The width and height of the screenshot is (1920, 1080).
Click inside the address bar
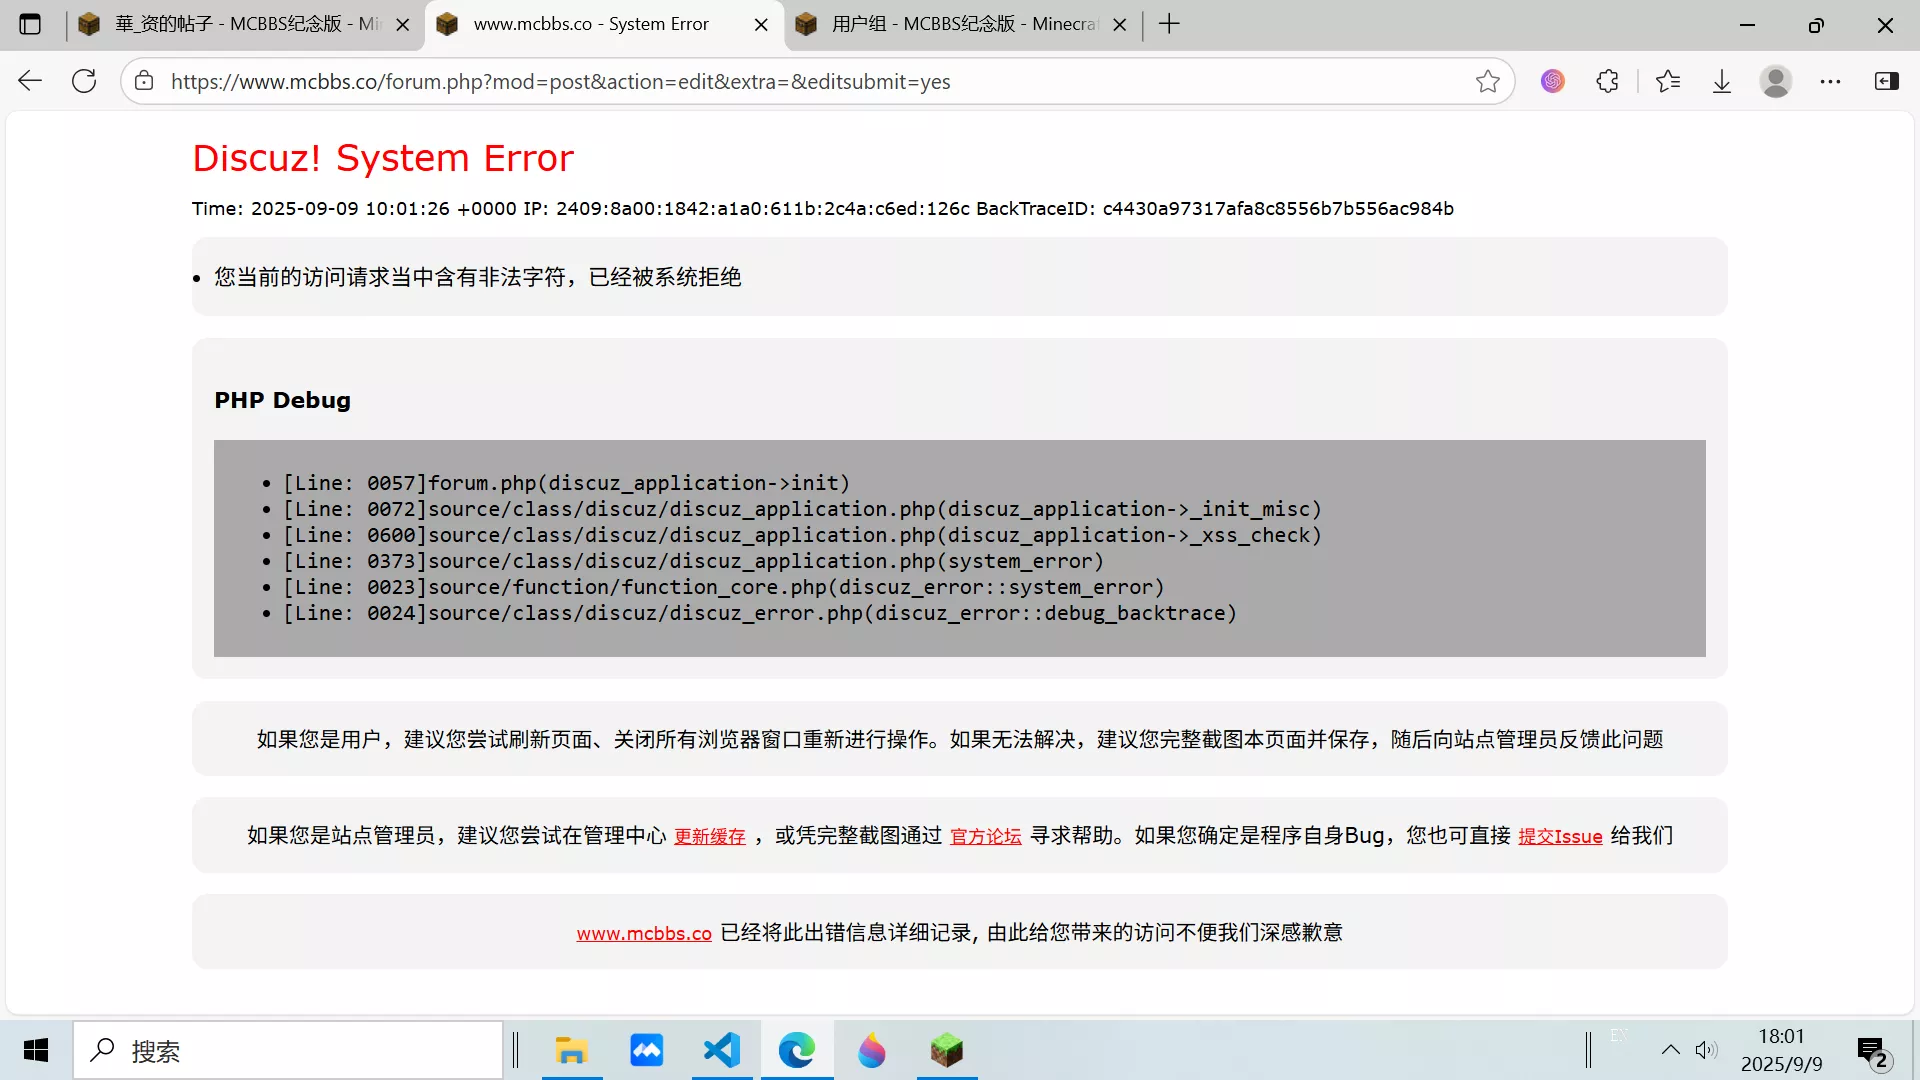click(x=800, y=81)
